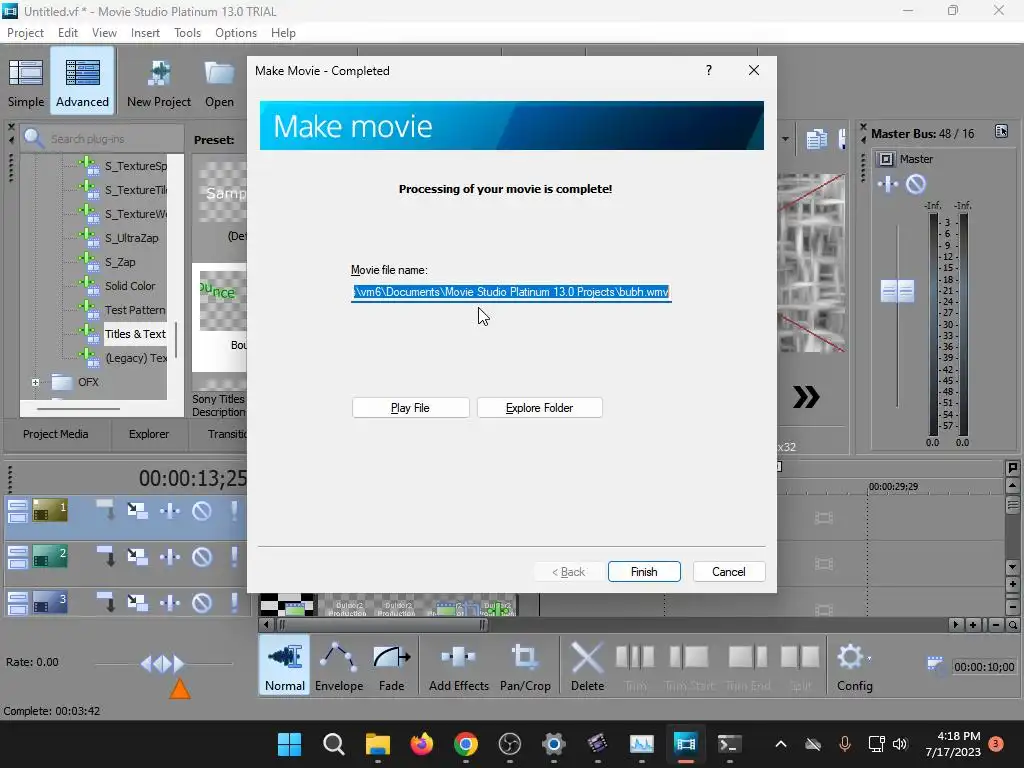Open the Pan/Crop tool
Viewport: 1024px width, 768px height.
[x=525, y=667]
